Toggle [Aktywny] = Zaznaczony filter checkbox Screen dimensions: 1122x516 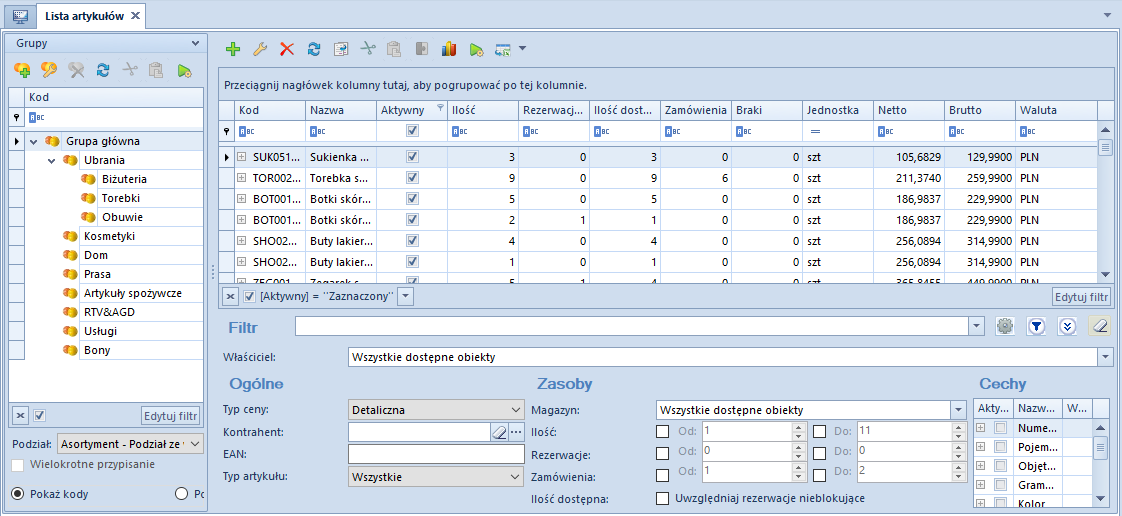click(250, 296)
